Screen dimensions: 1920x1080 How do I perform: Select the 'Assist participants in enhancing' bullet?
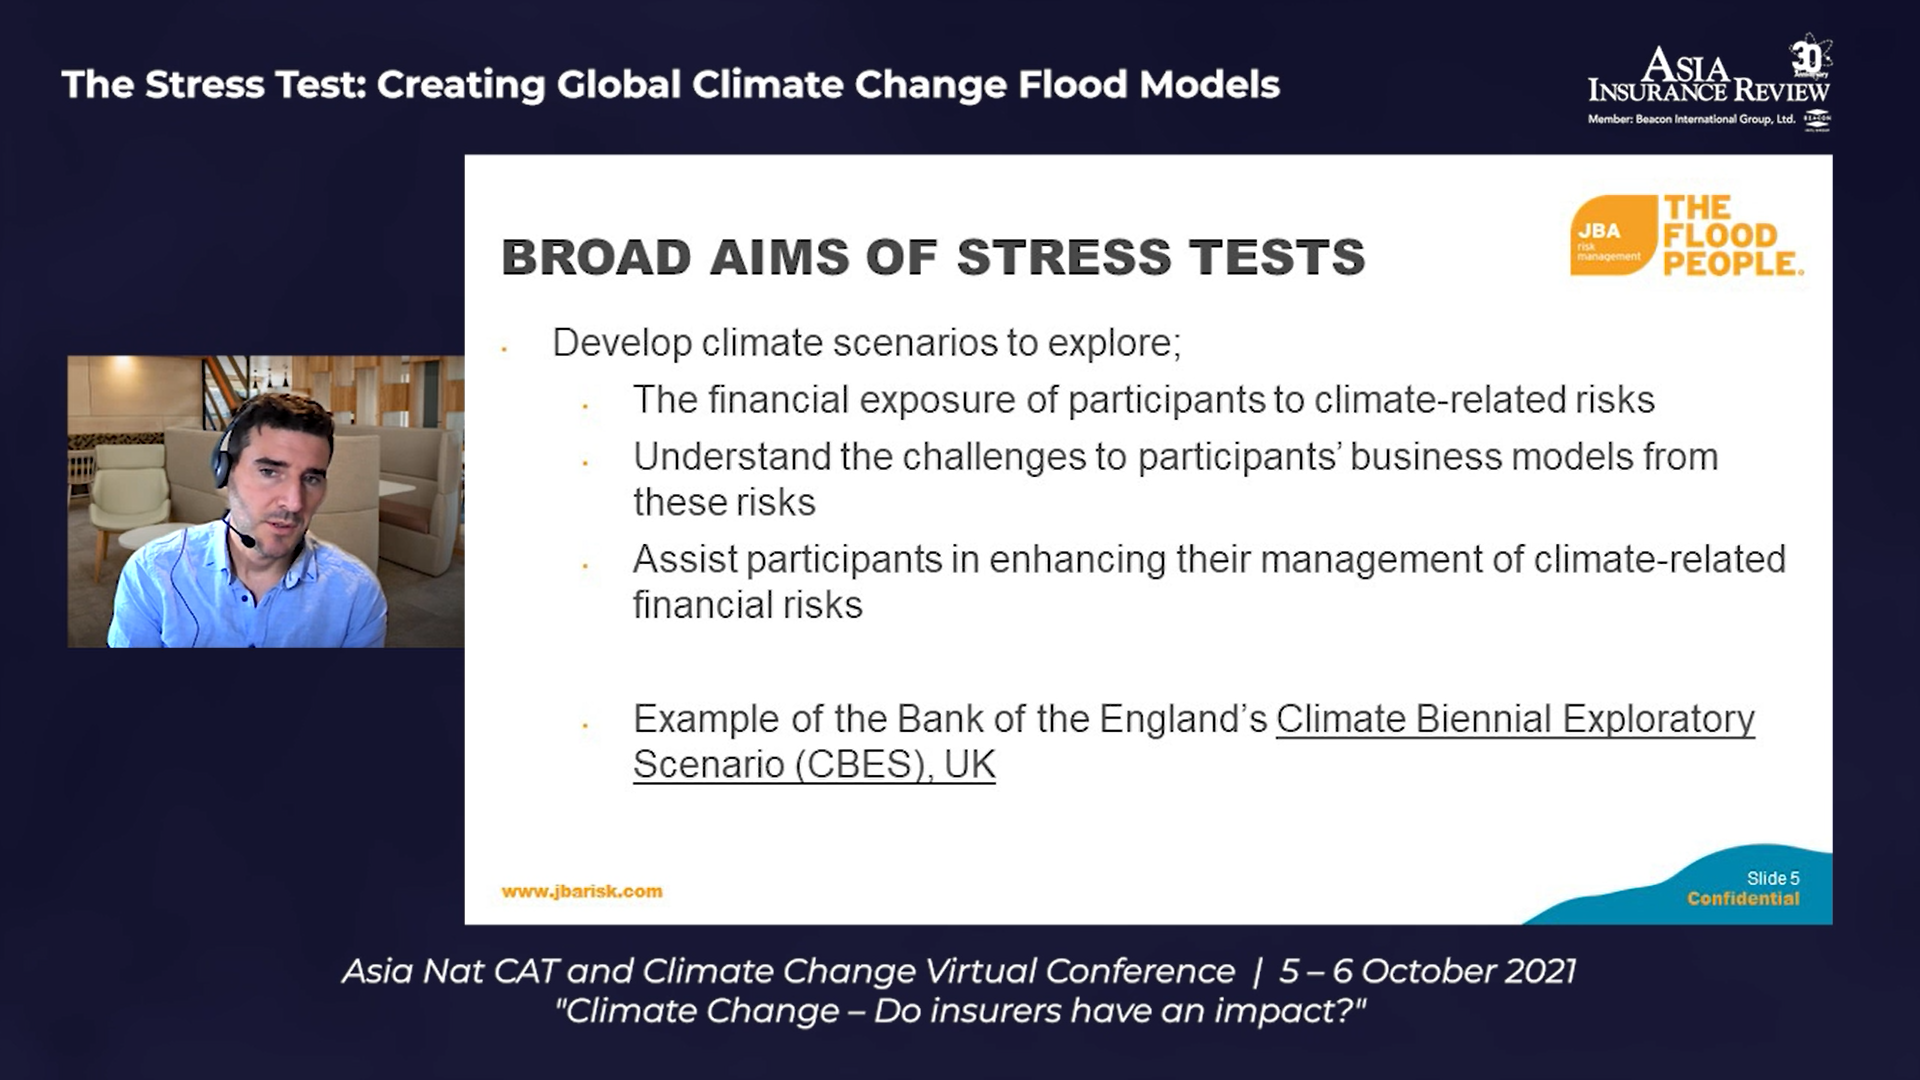click(x=1209, y=582)
